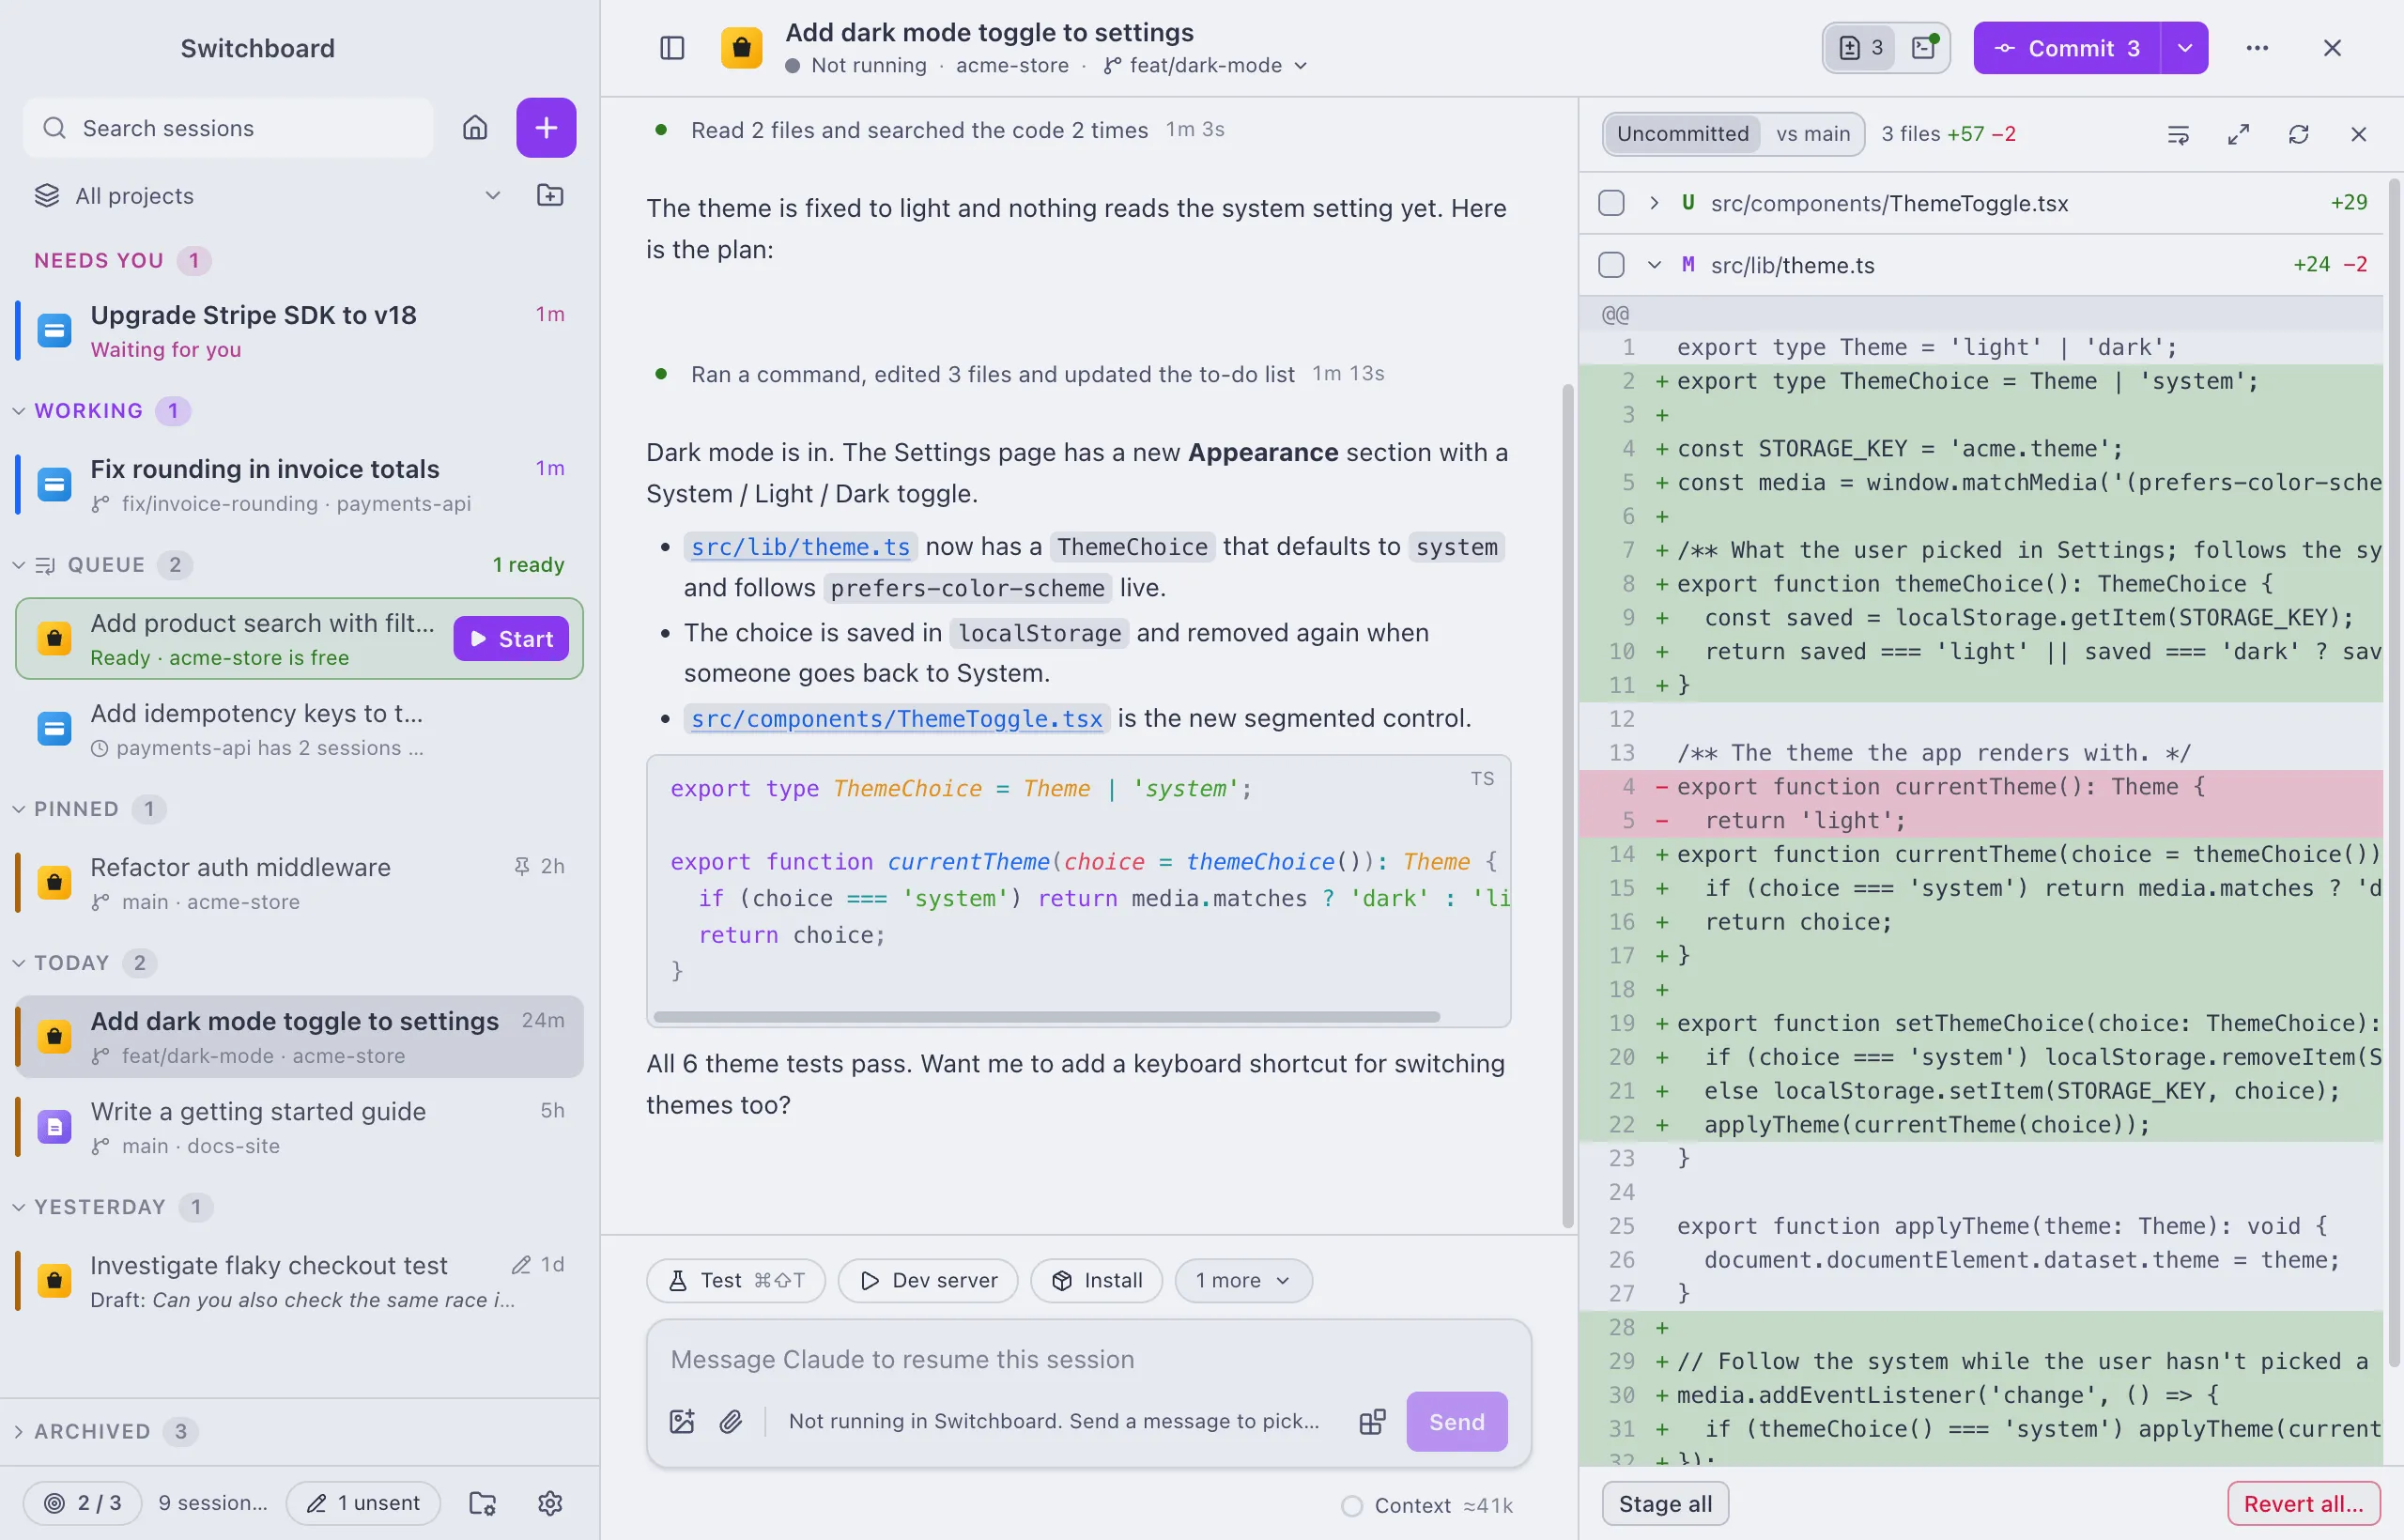Open the more options ellipsis menu
Image resolution: width=2404 pixels, height=1540 pixels.
coord(2257,48)
